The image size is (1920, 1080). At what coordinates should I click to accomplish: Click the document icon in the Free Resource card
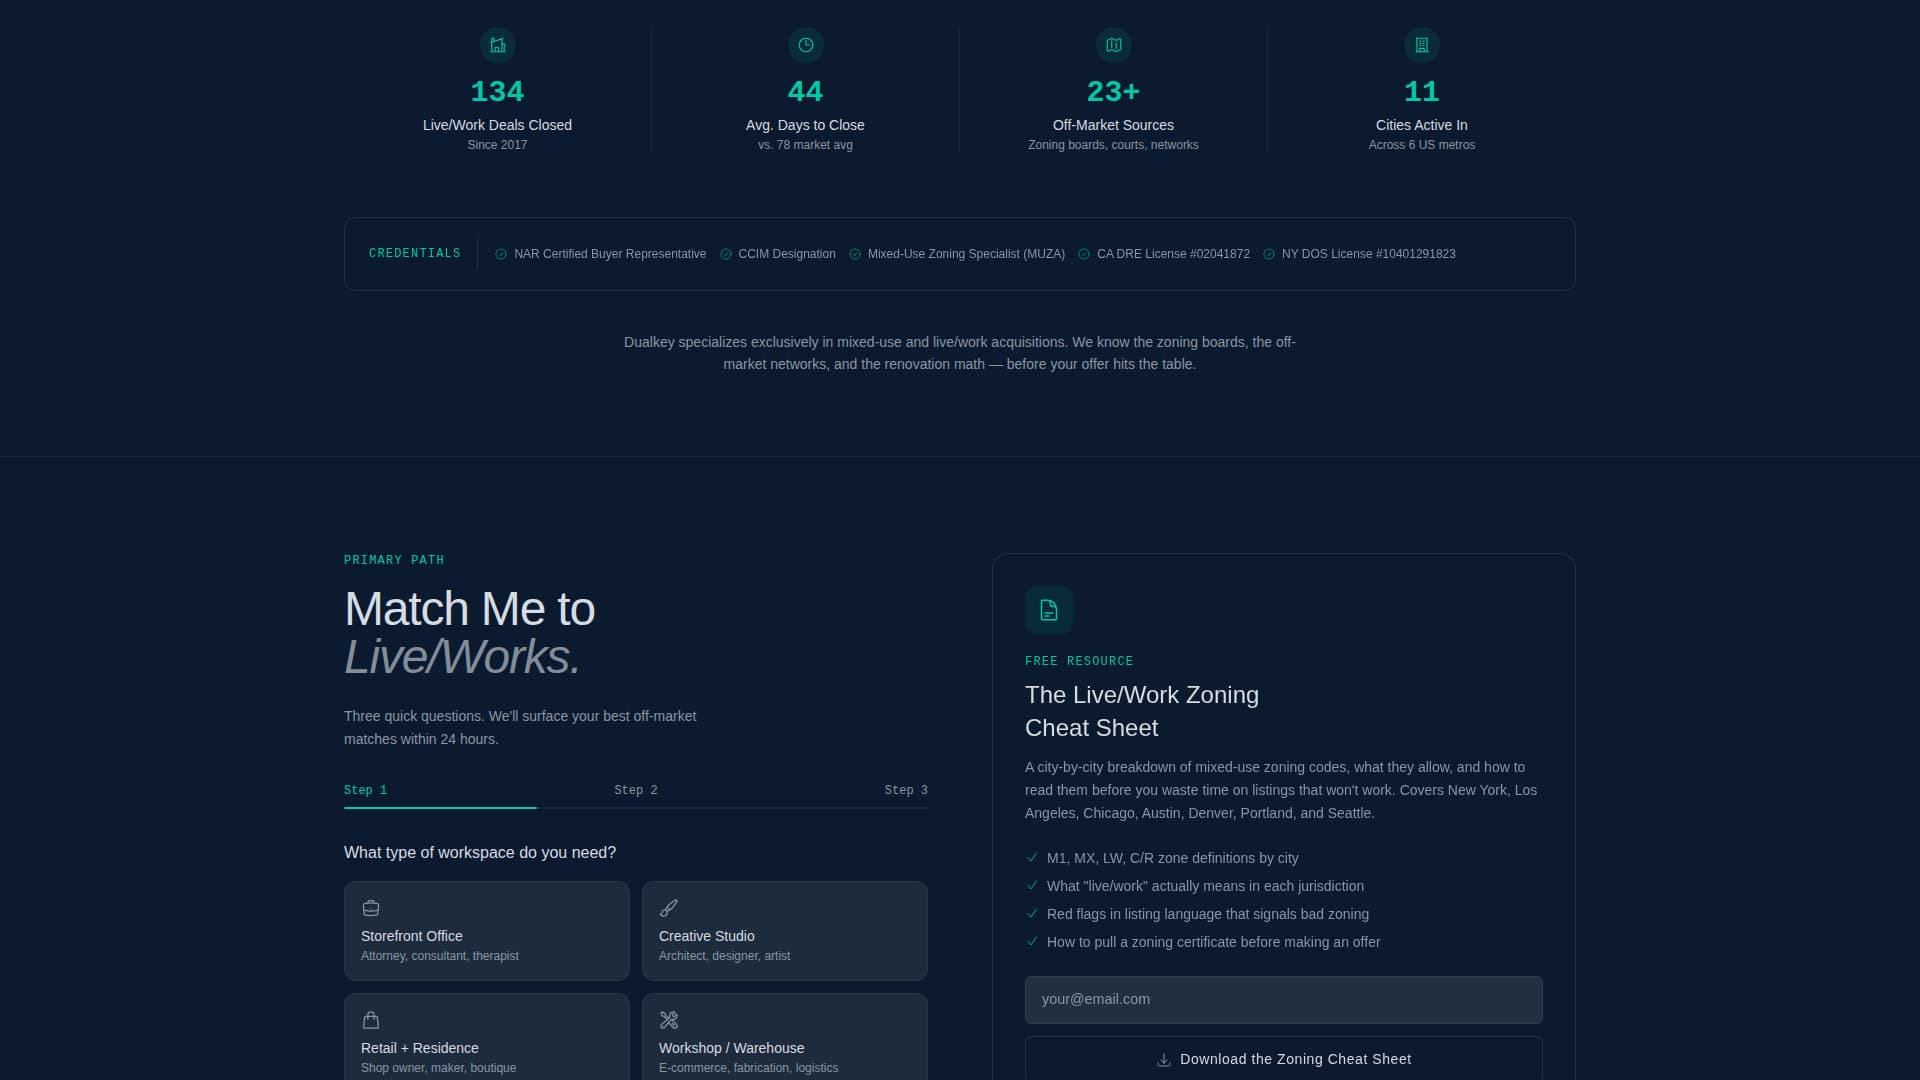click(x=1048, y=610)
